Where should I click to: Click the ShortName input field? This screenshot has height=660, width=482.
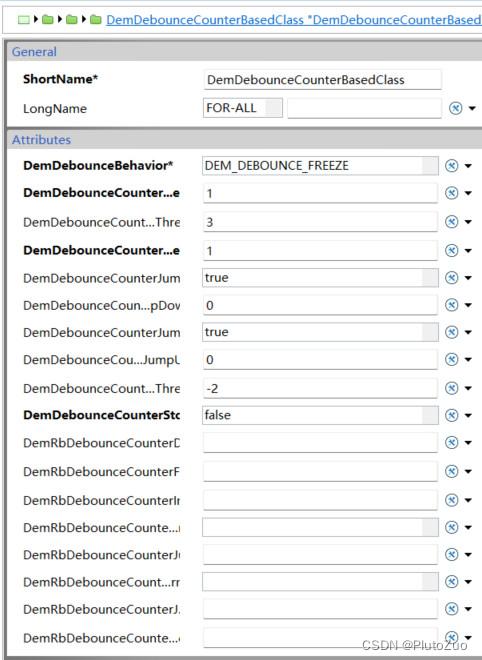point(322,80)
